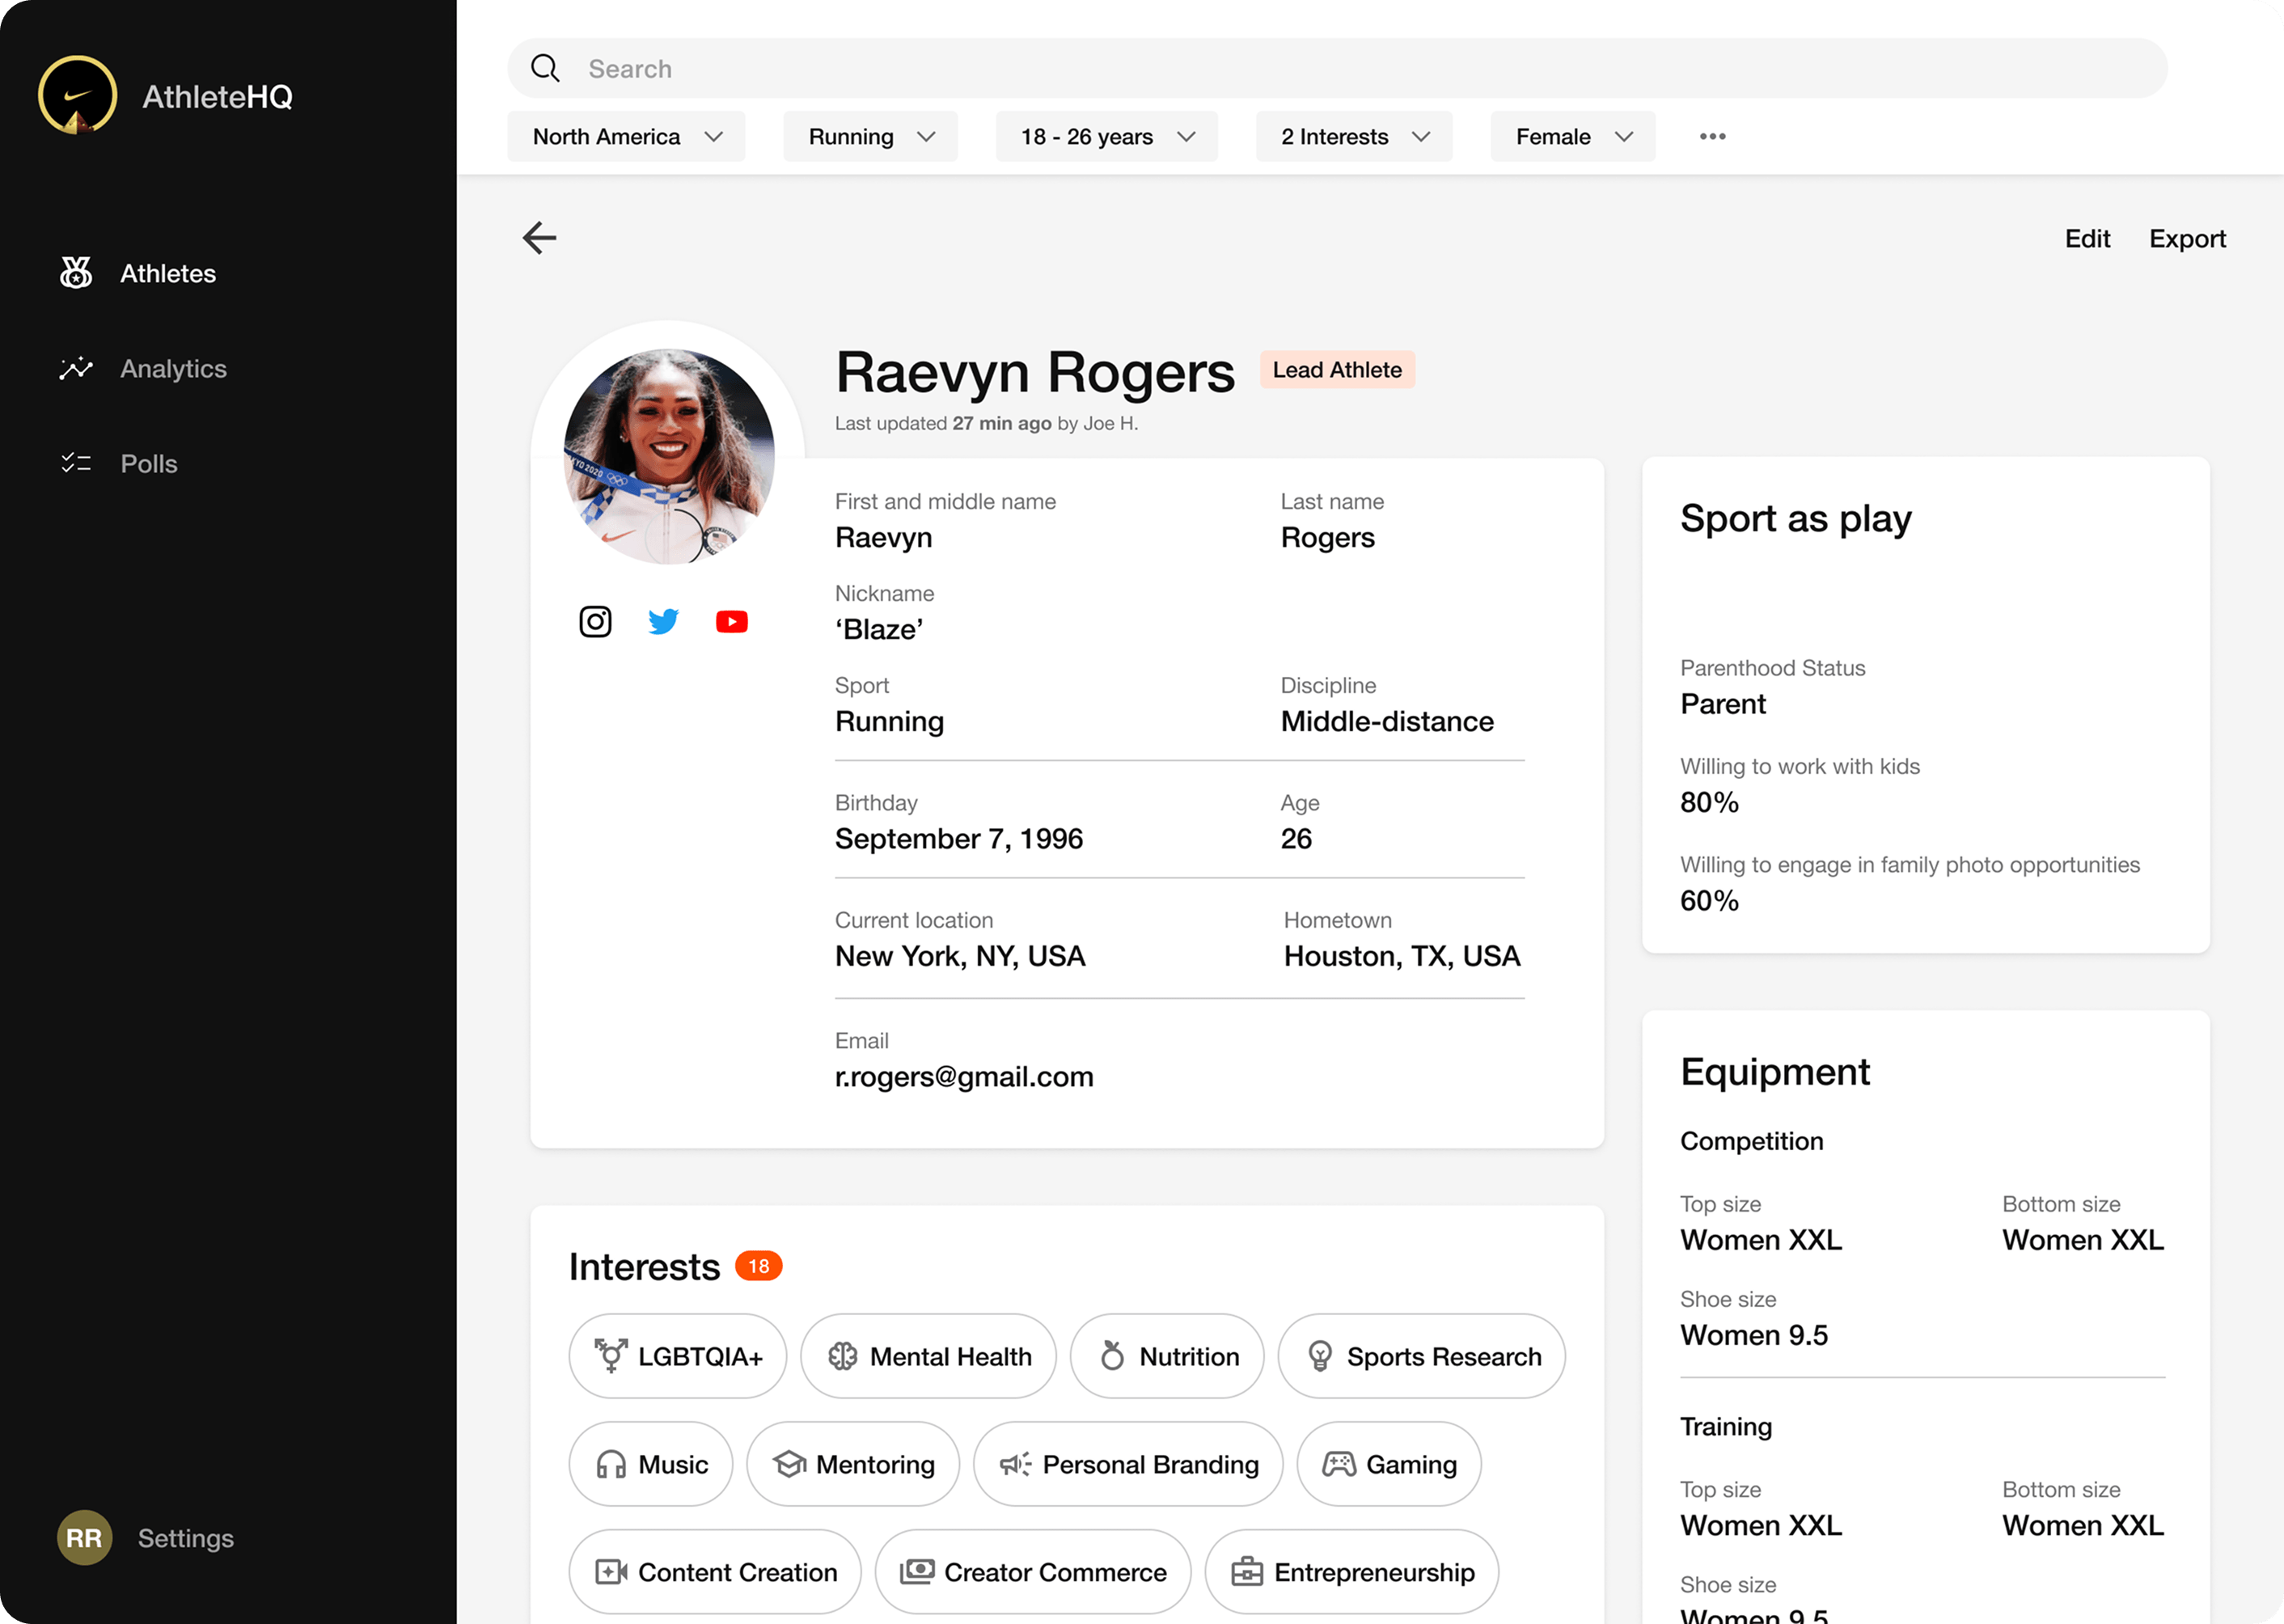2284x1624 pixels.
Task: Open Raevyn's Twitter profile icon
Action: point(663,621)
